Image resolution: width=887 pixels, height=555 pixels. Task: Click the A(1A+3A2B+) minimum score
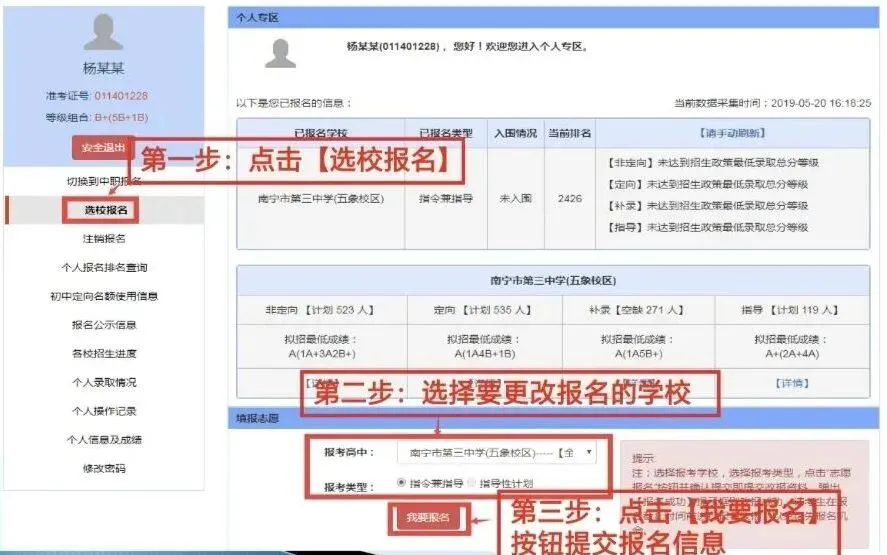pos(321,354)
